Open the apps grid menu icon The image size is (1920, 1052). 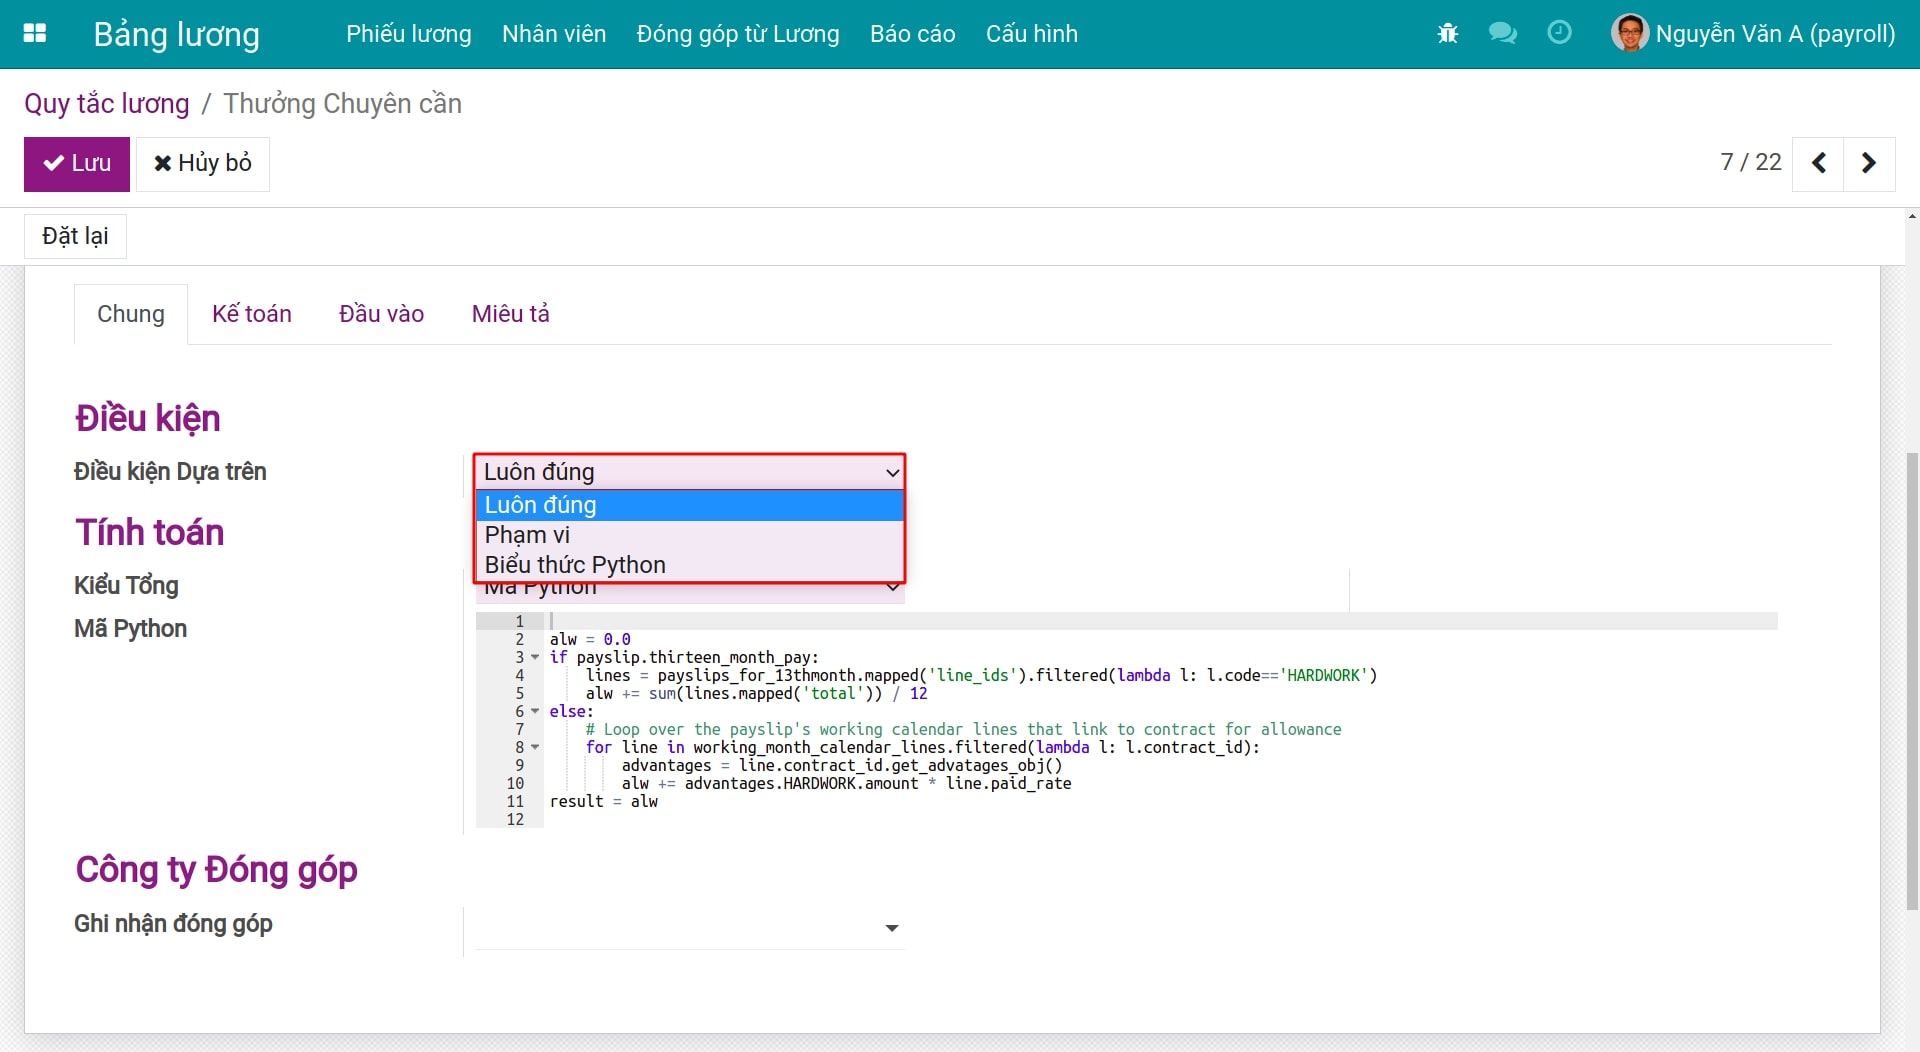pyautogui.click(x=35, y=33)
